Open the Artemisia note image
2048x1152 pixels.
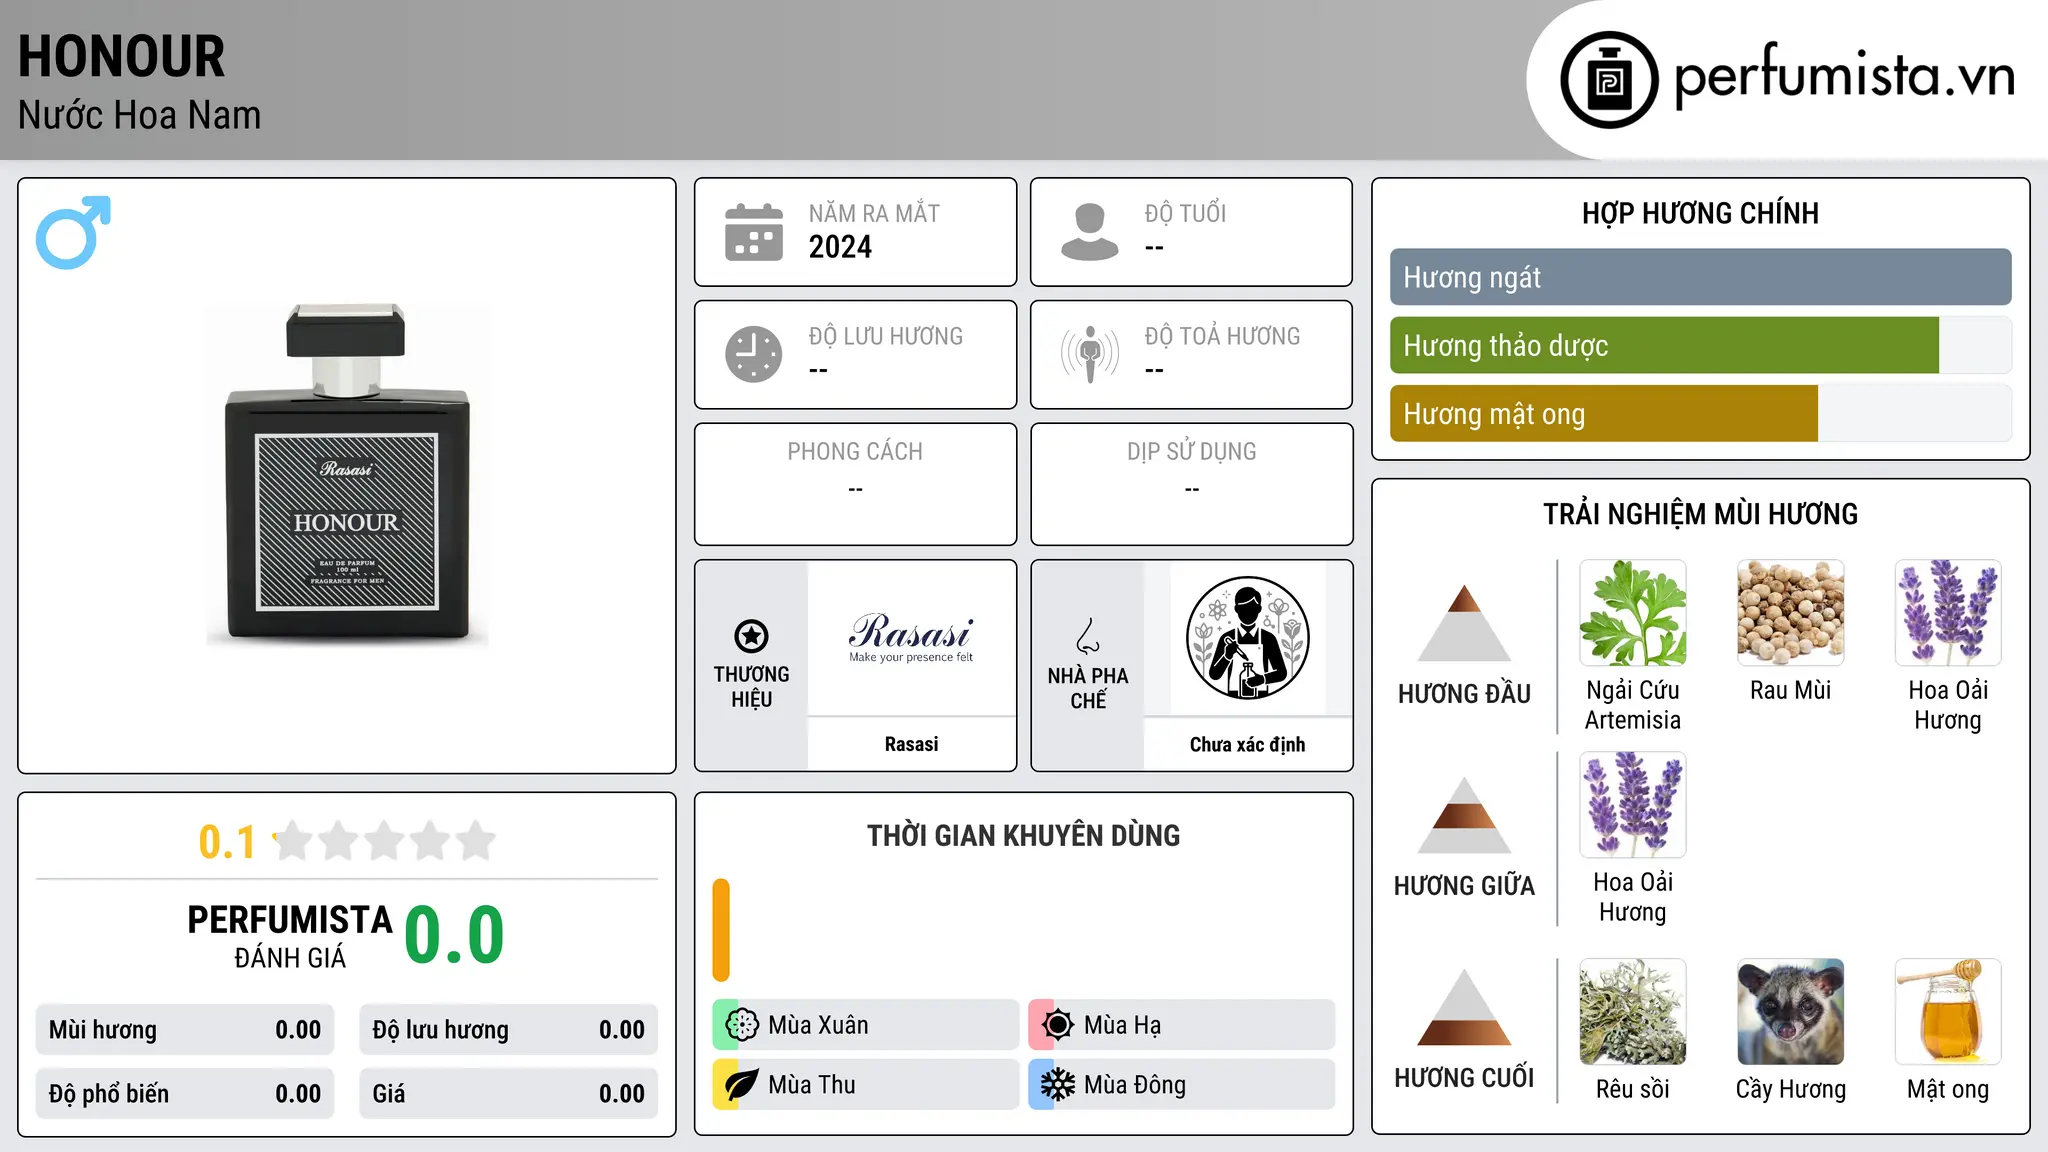point(1633,613)
